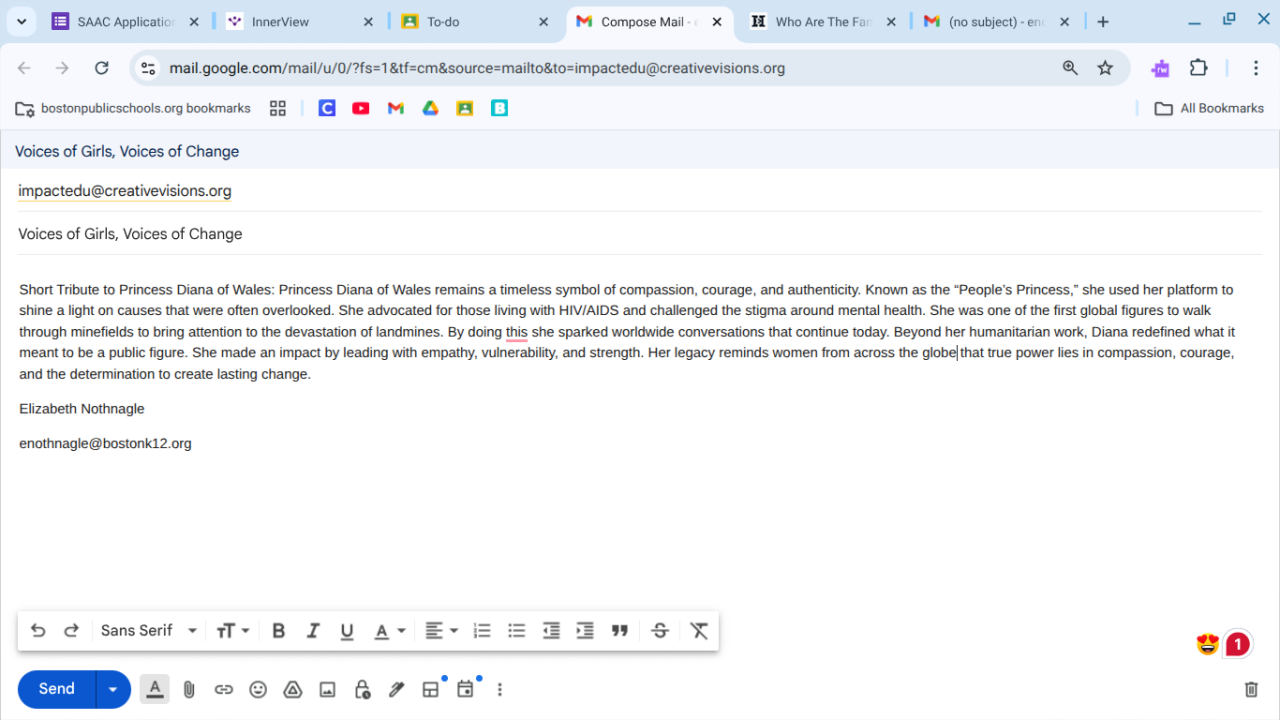Open the calendar scheduling icon
Screen dimensions: 1280x720
465,689
